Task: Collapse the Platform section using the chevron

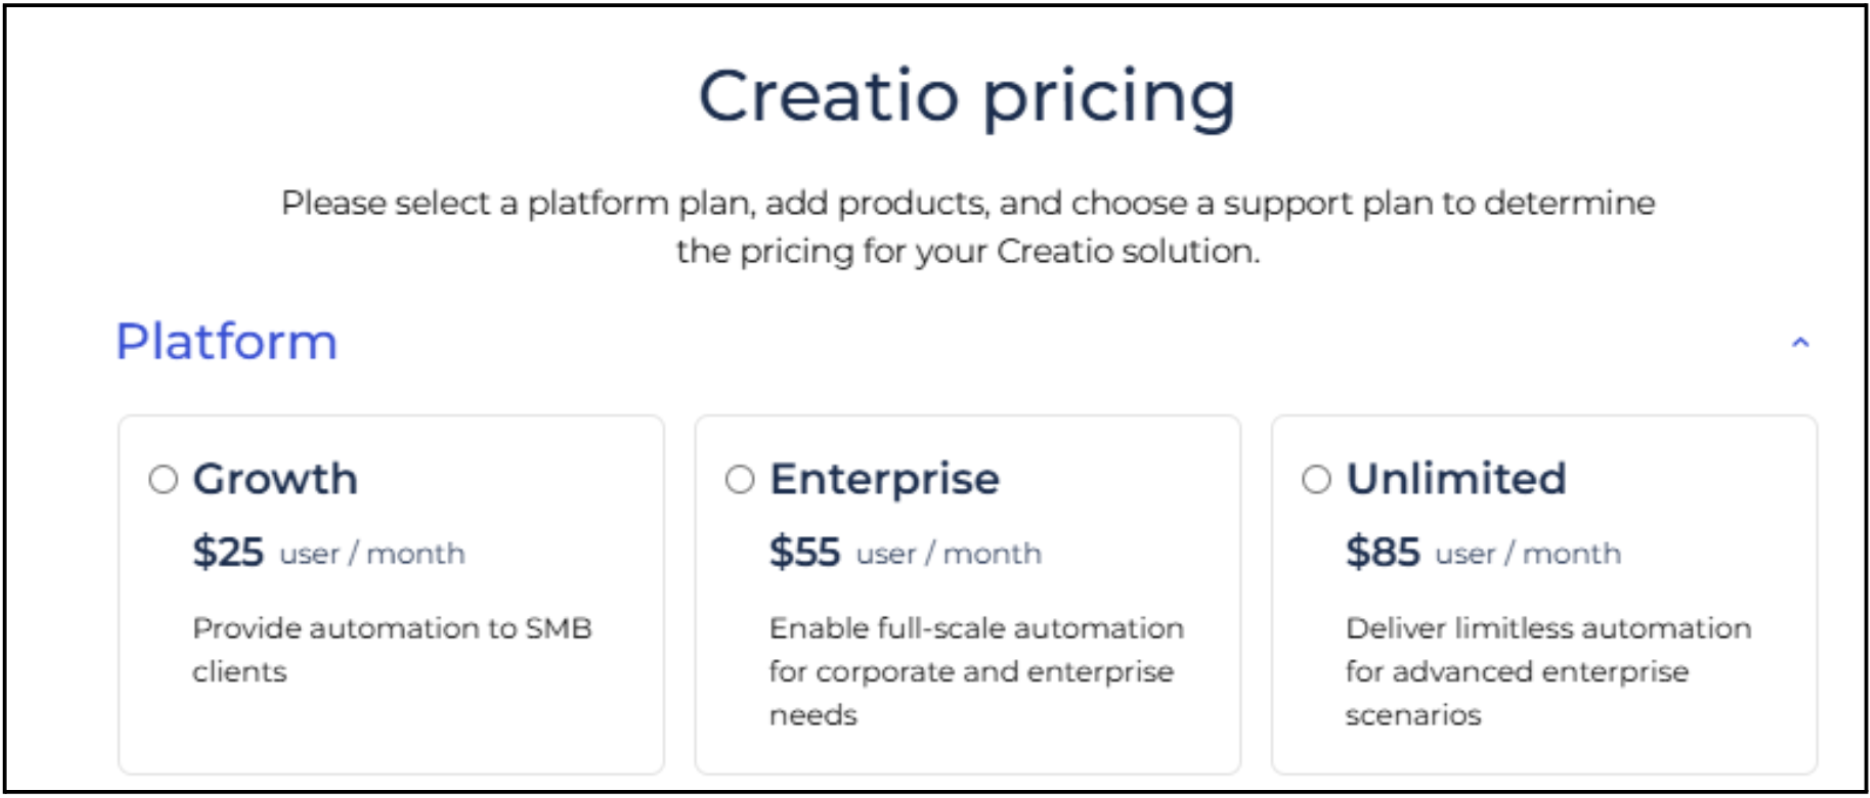Action: 1800,342
